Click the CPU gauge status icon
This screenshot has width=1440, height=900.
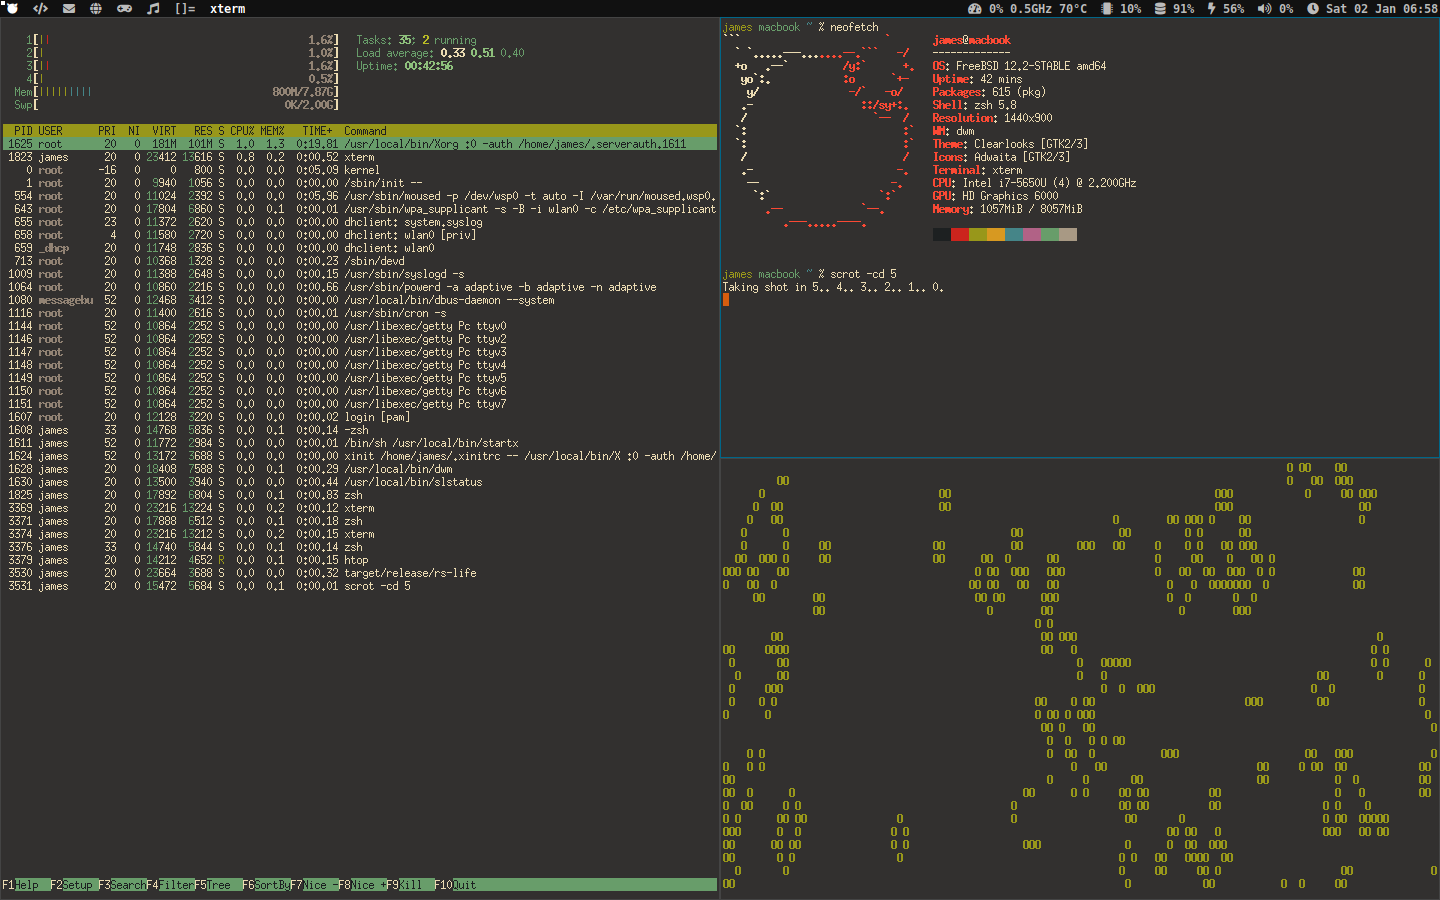pos(975,8)
